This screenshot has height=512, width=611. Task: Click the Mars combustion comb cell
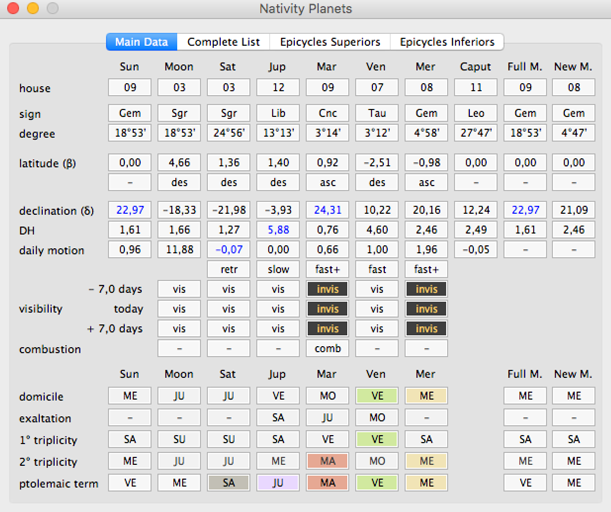coord(327,349)
